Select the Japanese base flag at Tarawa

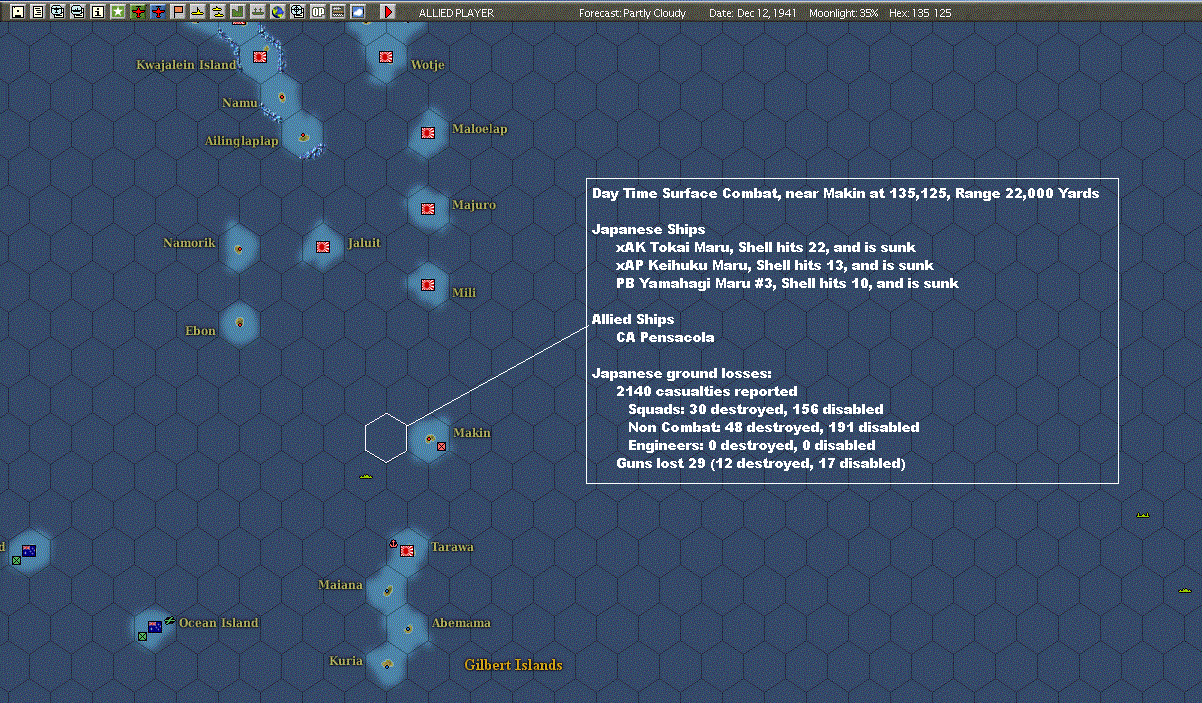pos(407,551)
